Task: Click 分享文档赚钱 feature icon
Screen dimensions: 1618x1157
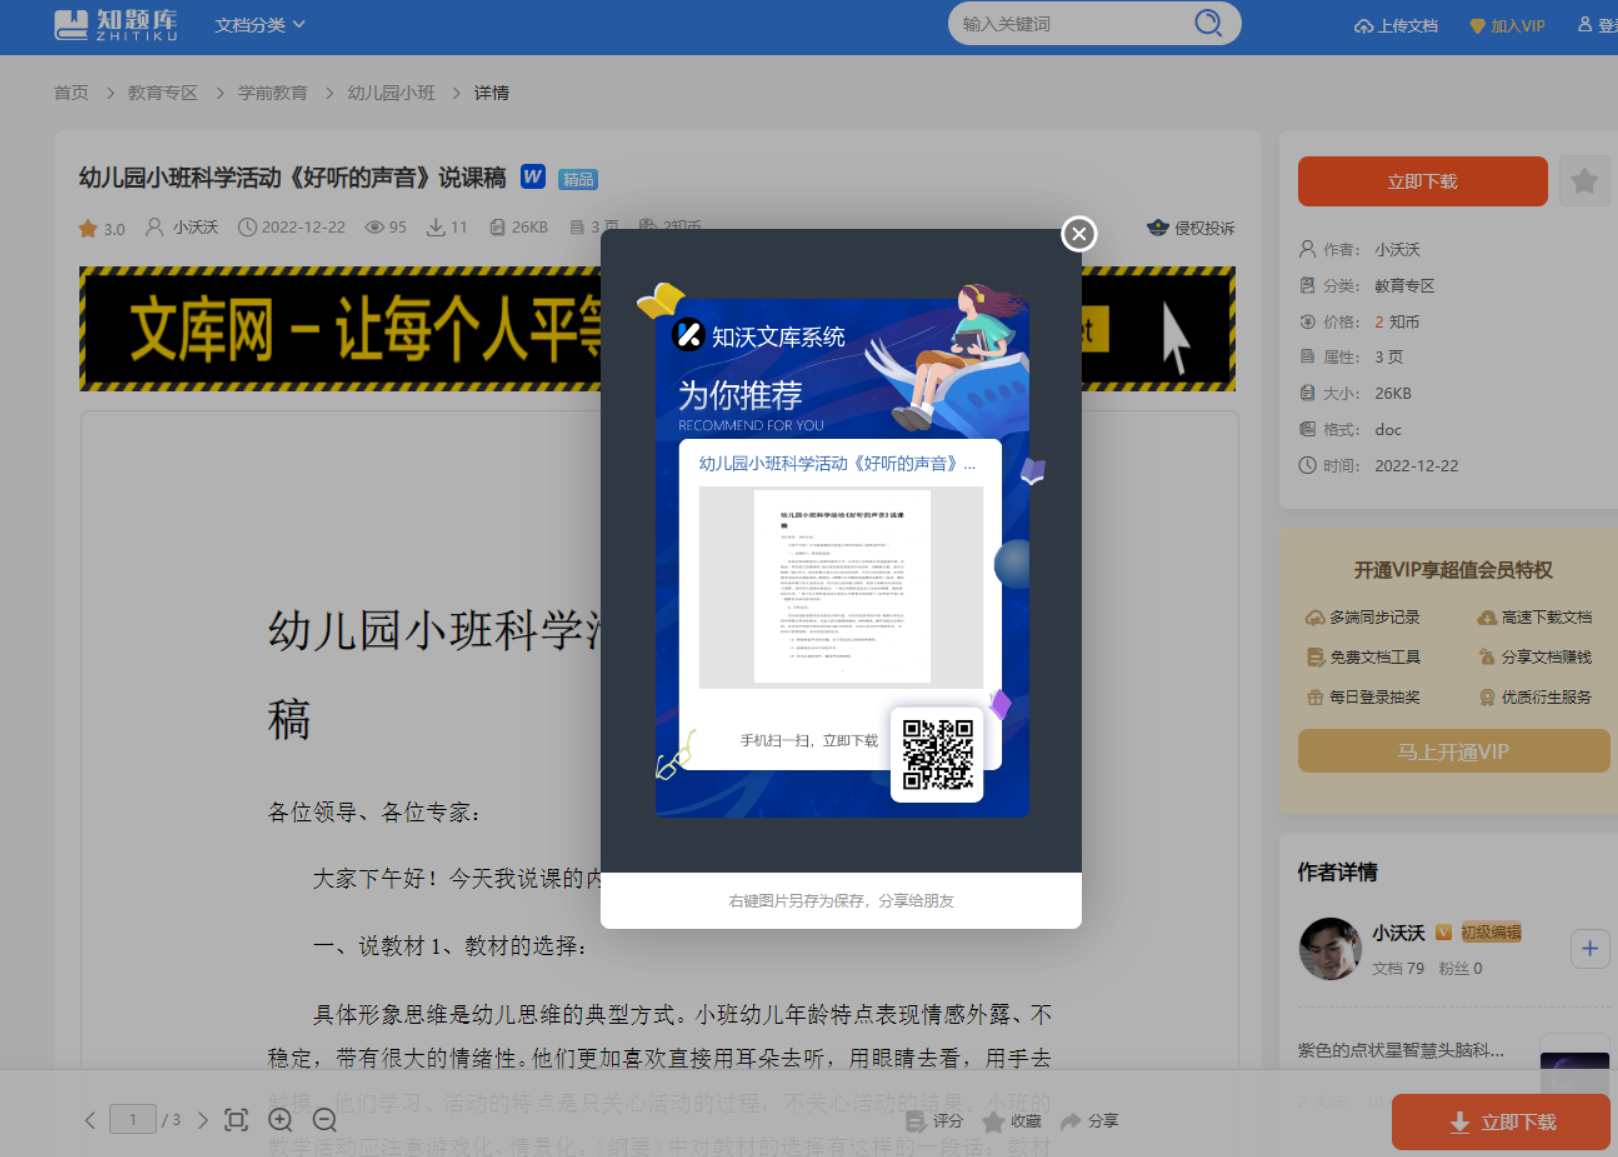Action: coord(1487,658)
